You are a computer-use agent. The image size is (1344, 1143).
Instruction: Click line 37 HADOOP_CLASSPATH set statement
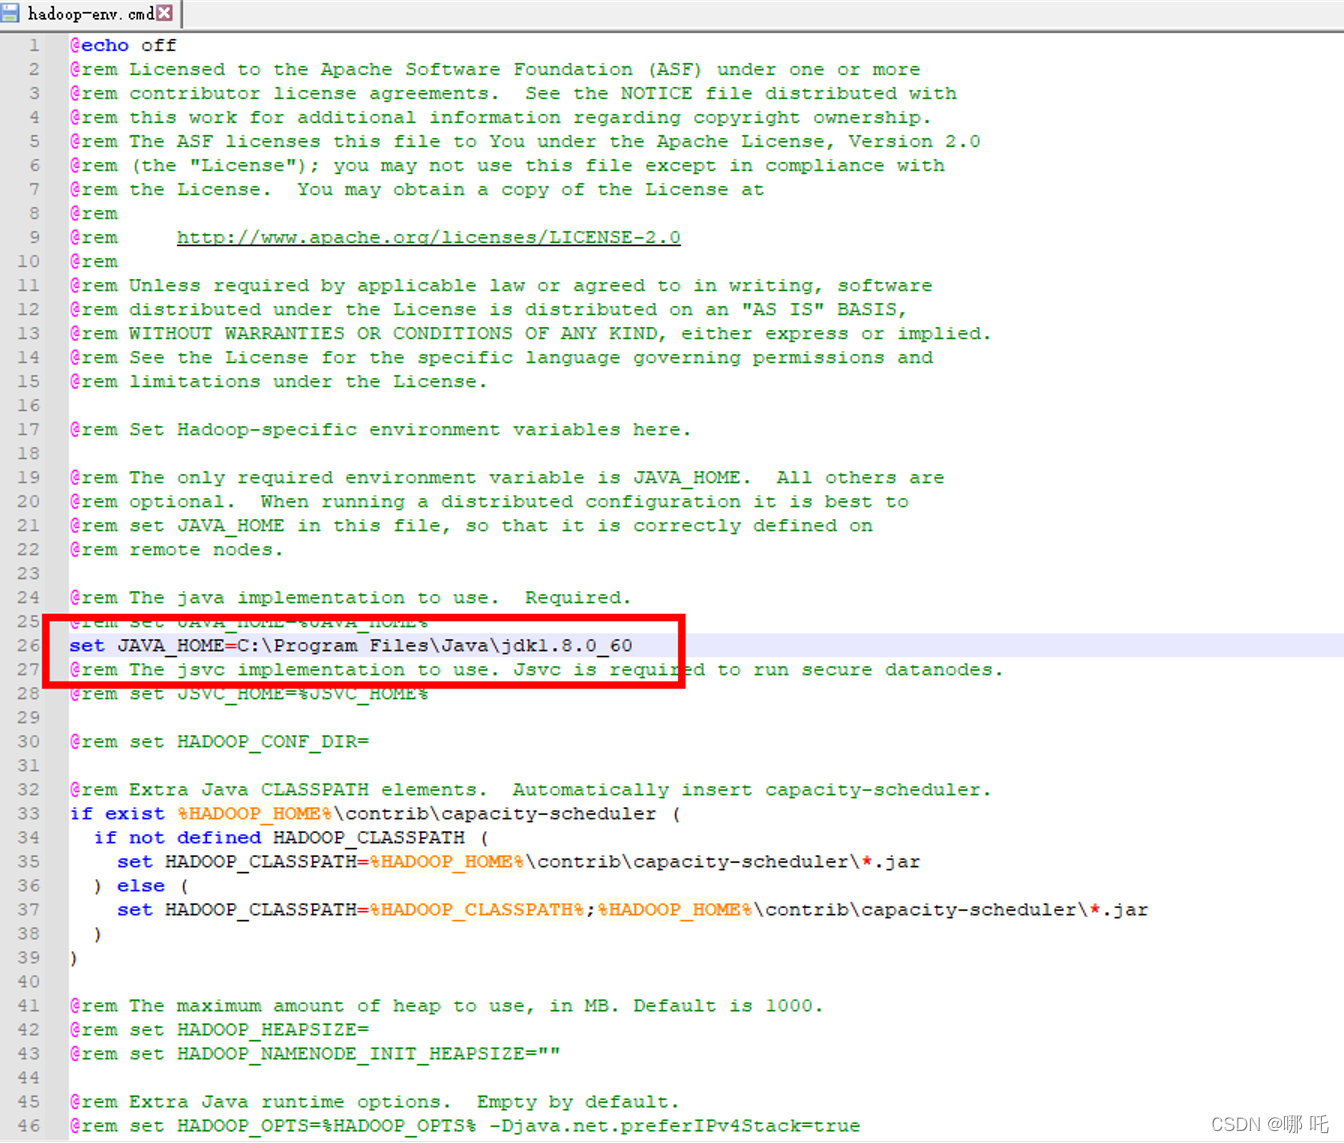pyautogui.click(x=633, y=909)
